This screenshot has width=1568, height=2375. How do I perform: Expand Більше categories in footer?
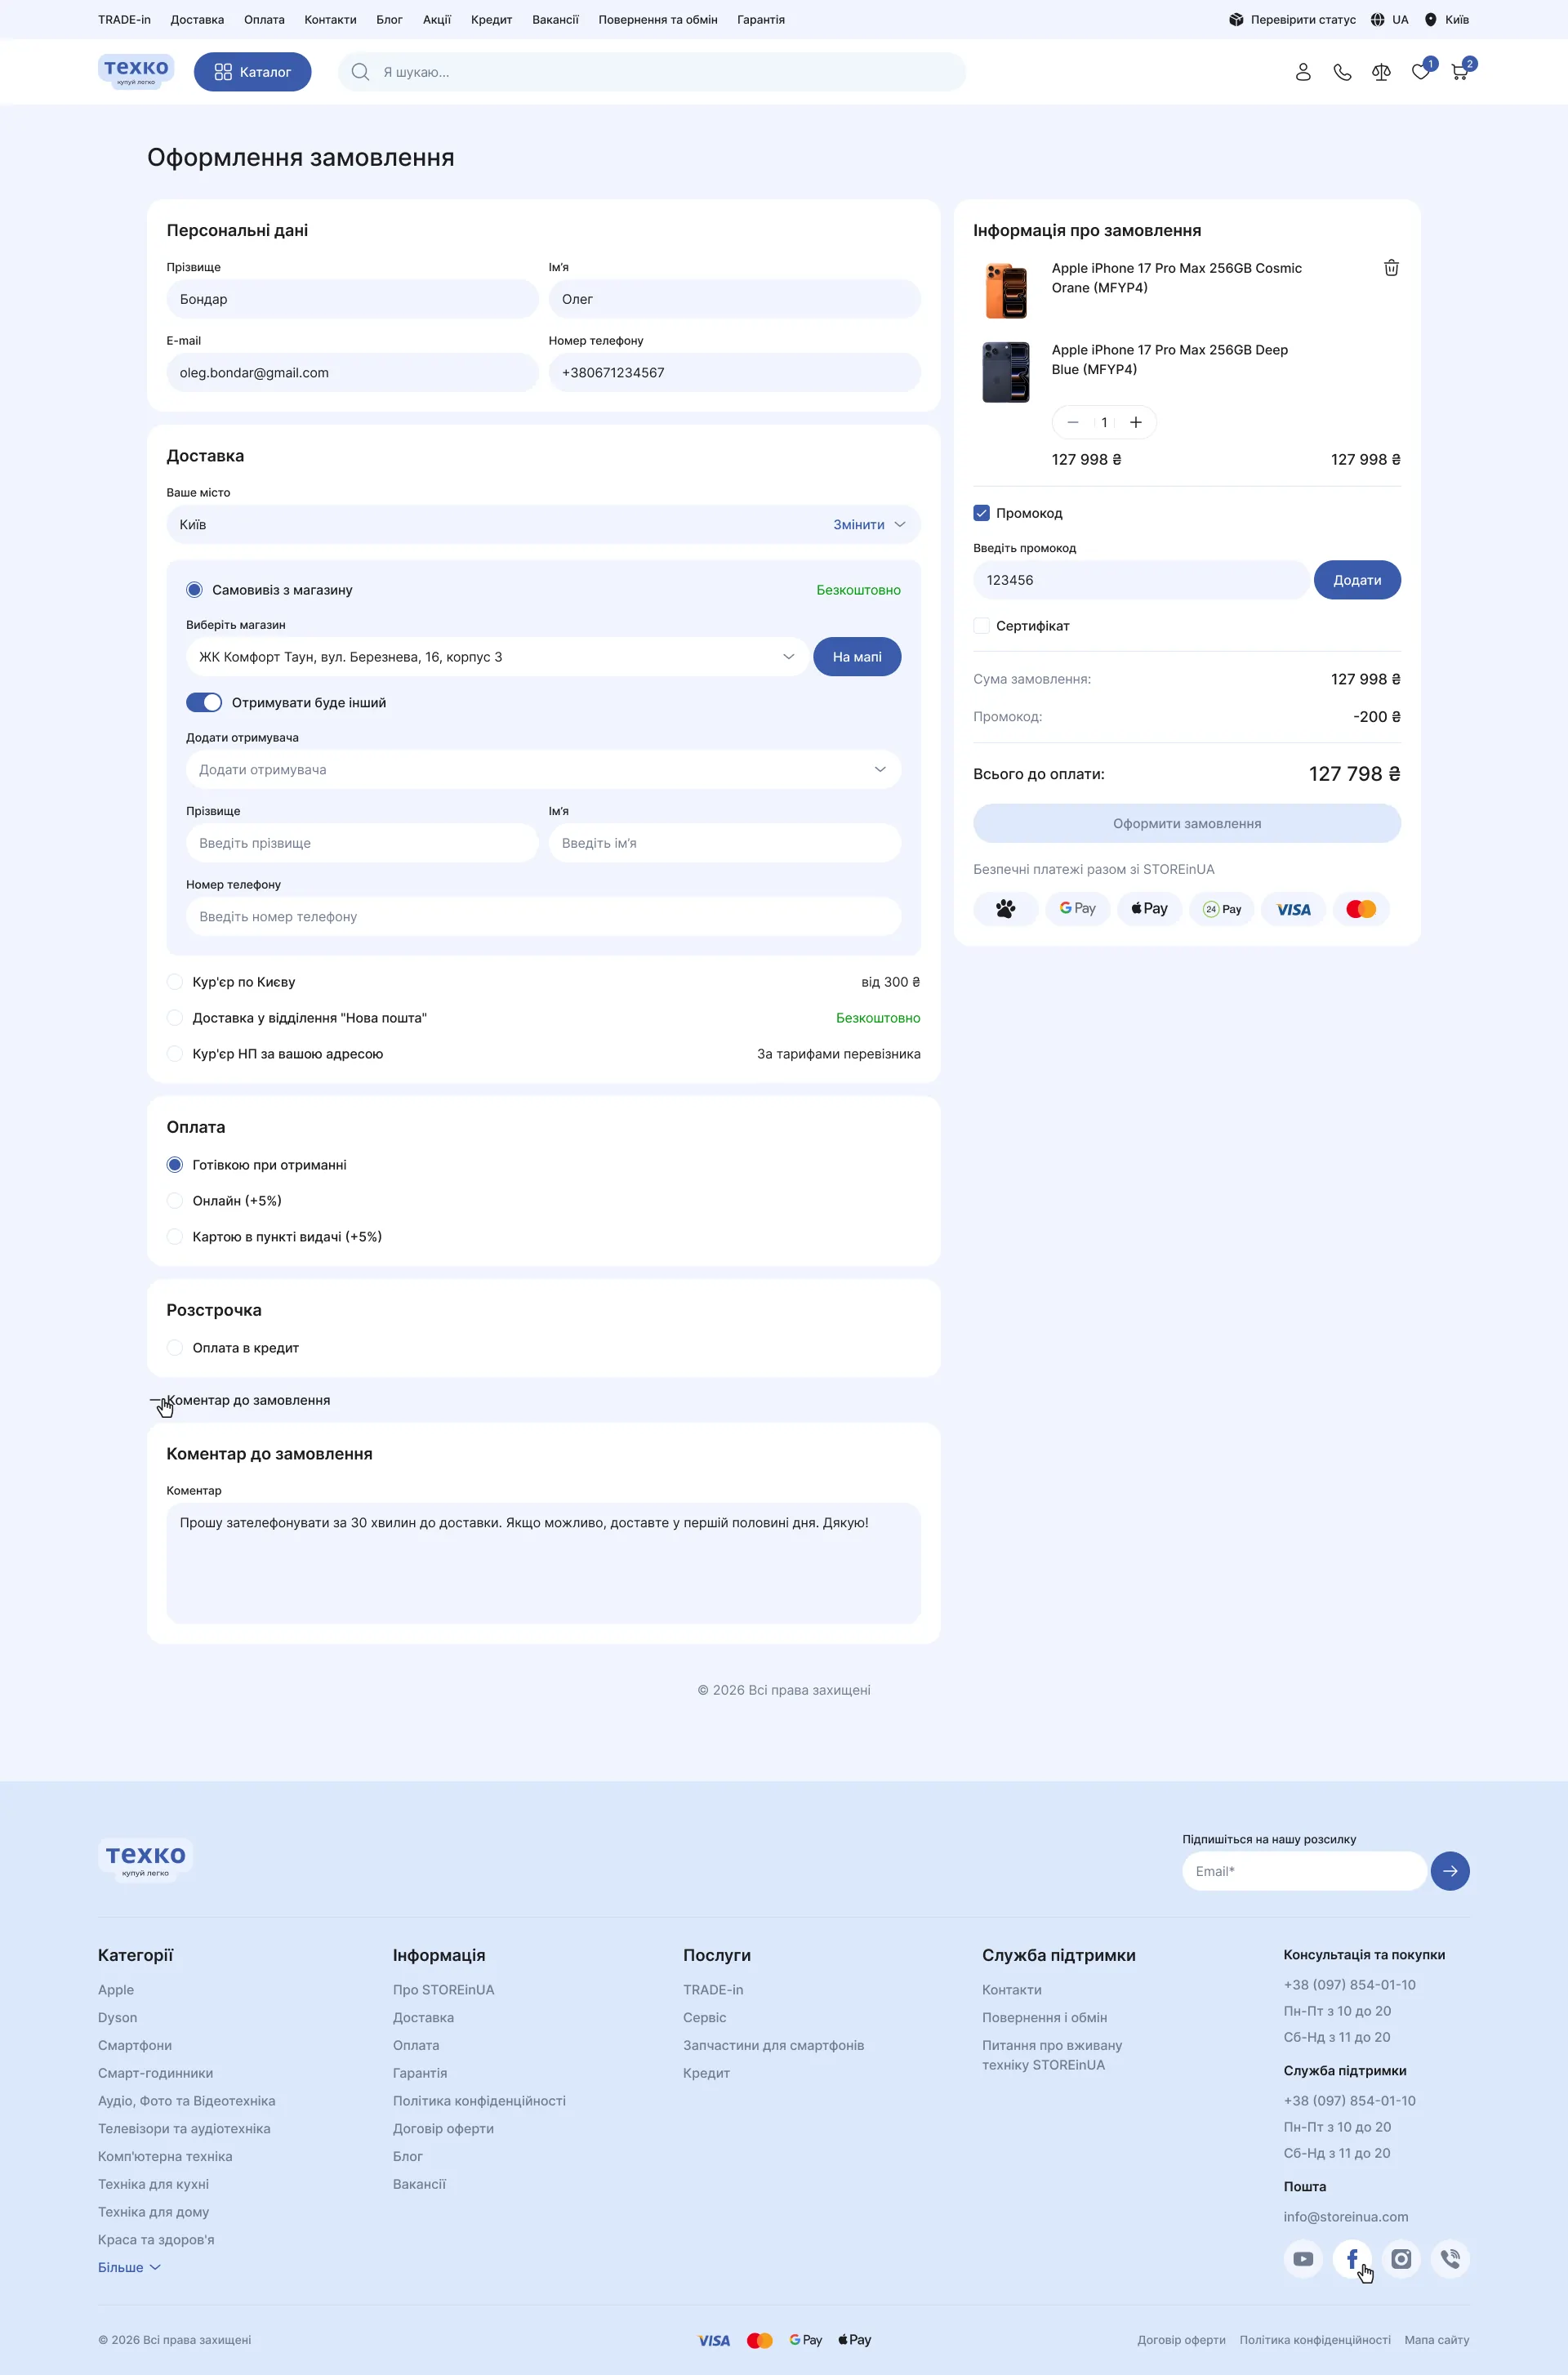point(129,2268)
